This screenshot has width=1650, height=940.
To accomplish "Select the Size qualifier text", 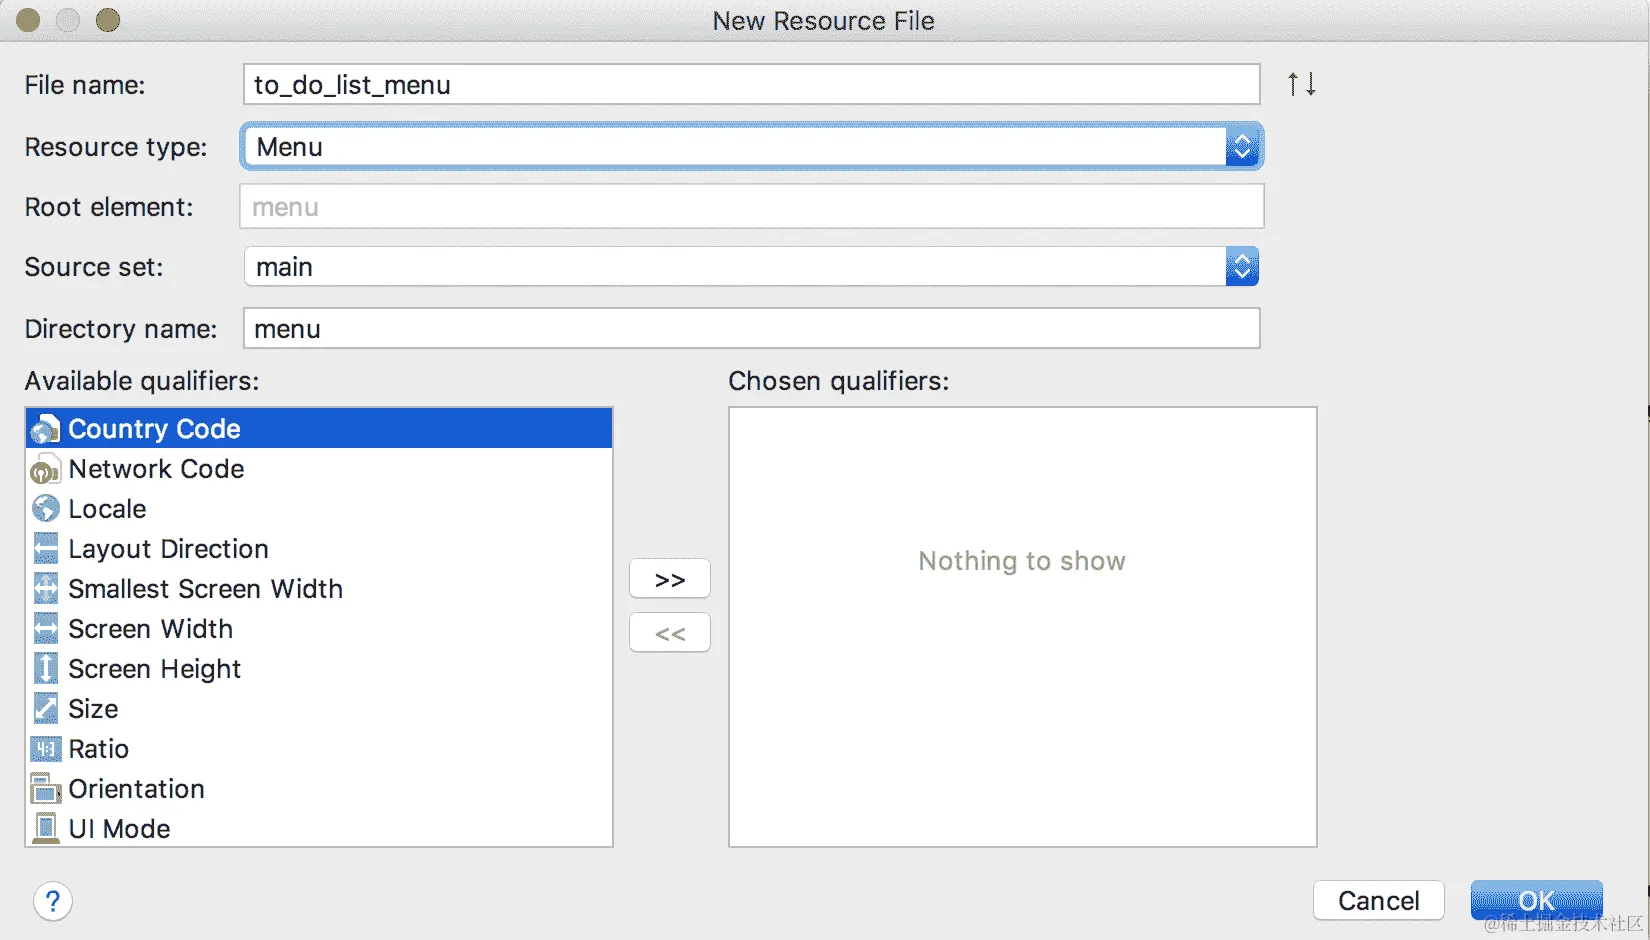I will [93, 709].
